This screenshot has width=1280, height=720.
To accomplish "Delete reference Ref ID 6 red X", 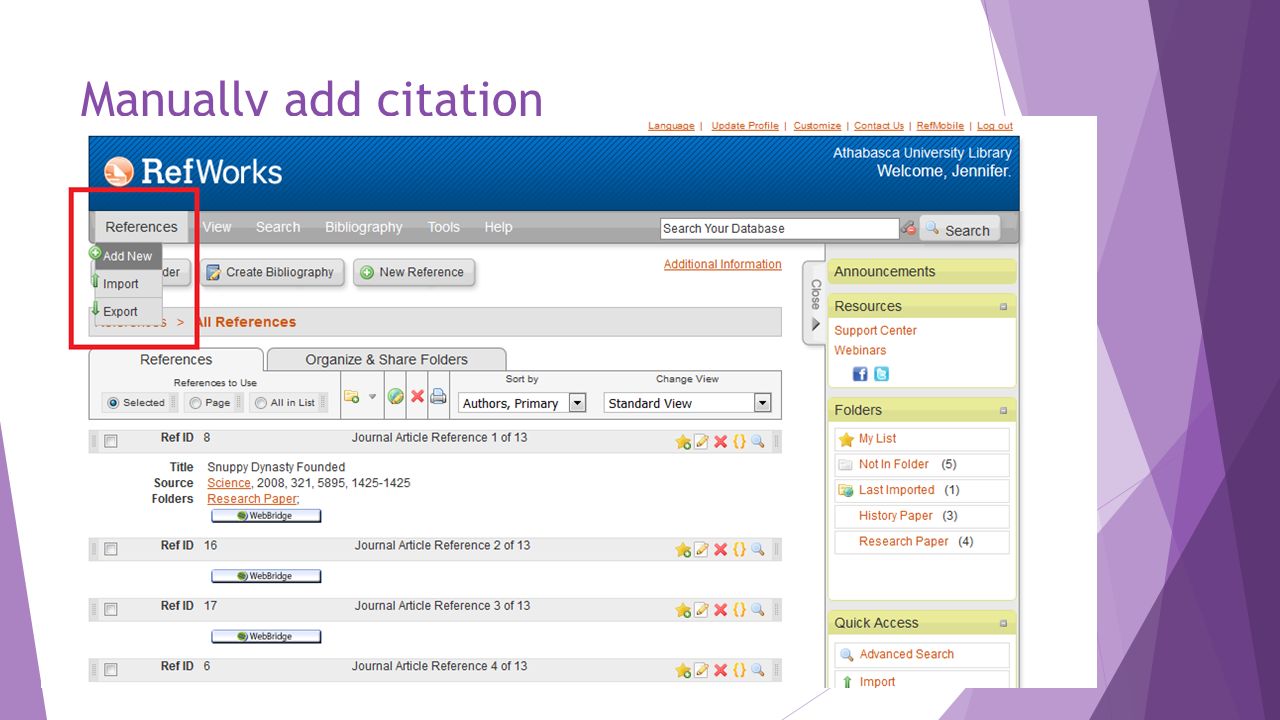I will [720, 670].
